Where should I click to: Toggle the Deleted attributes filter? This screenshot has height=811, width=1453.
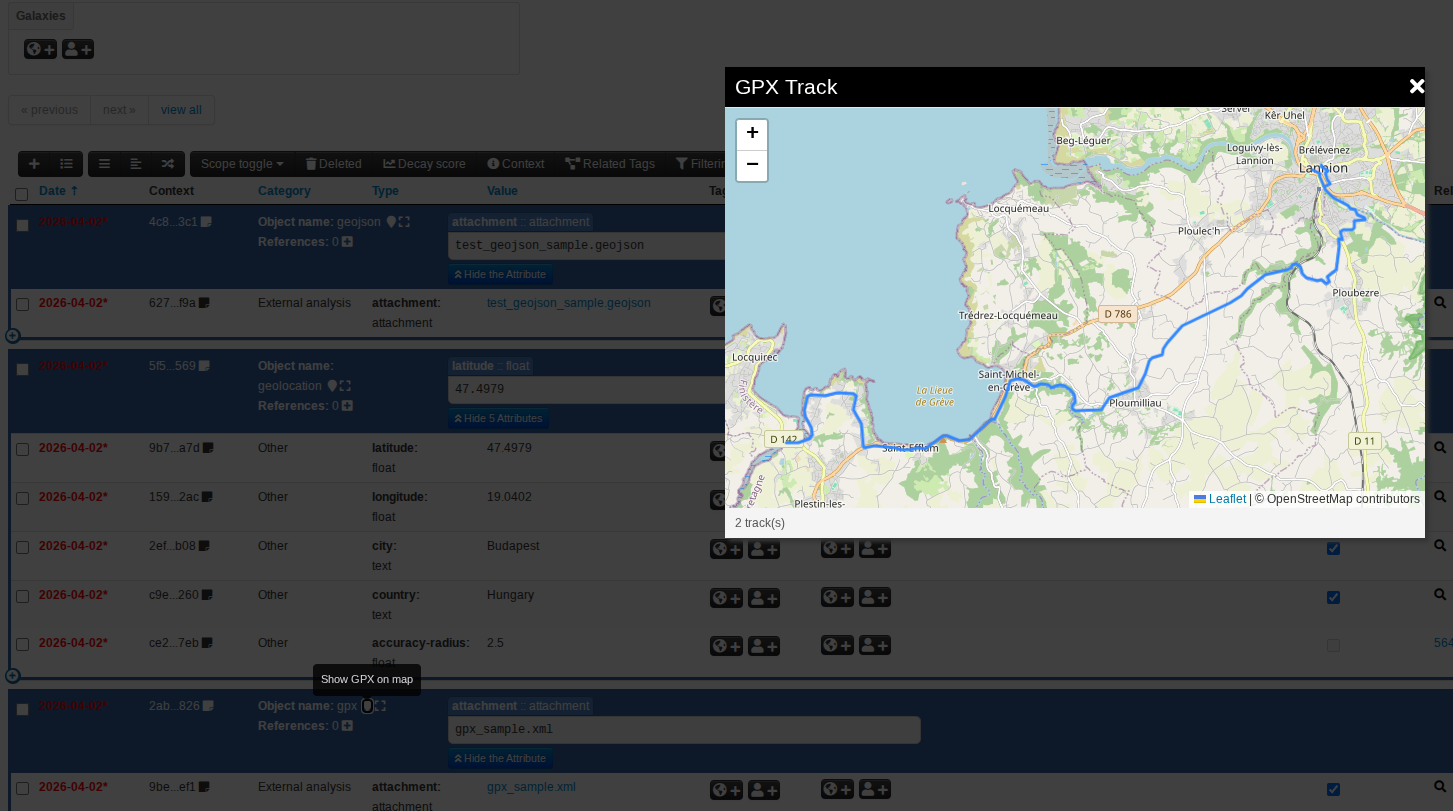coord(333,164)
